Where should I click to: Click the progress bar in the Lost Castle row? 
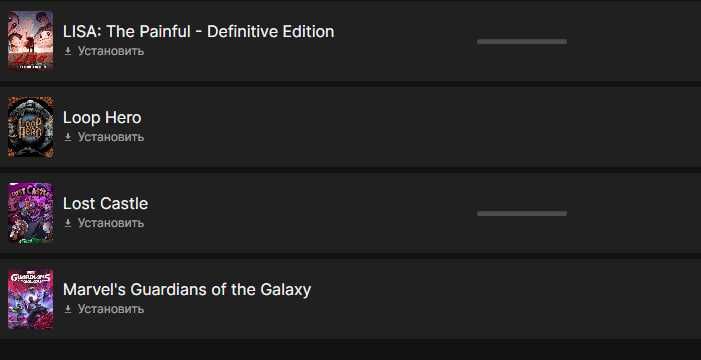(522, 214)
